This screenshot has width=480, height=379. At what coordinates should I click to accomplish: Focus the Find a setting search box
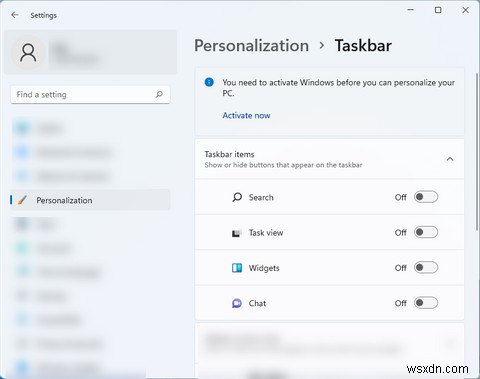[x=90, y=94]
